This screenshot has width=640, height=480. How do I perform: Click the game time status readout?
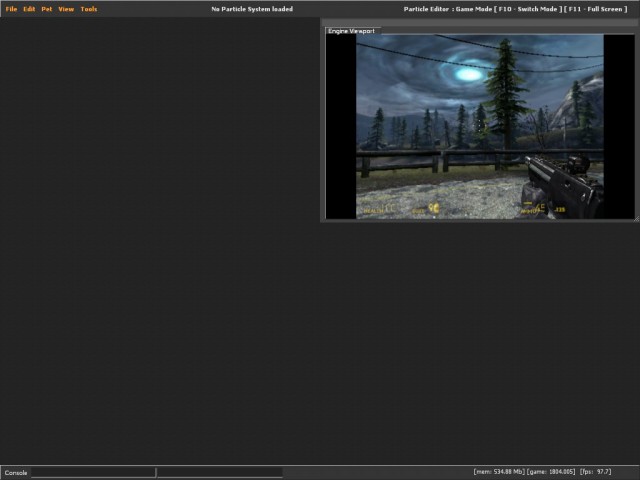point(551,472)
